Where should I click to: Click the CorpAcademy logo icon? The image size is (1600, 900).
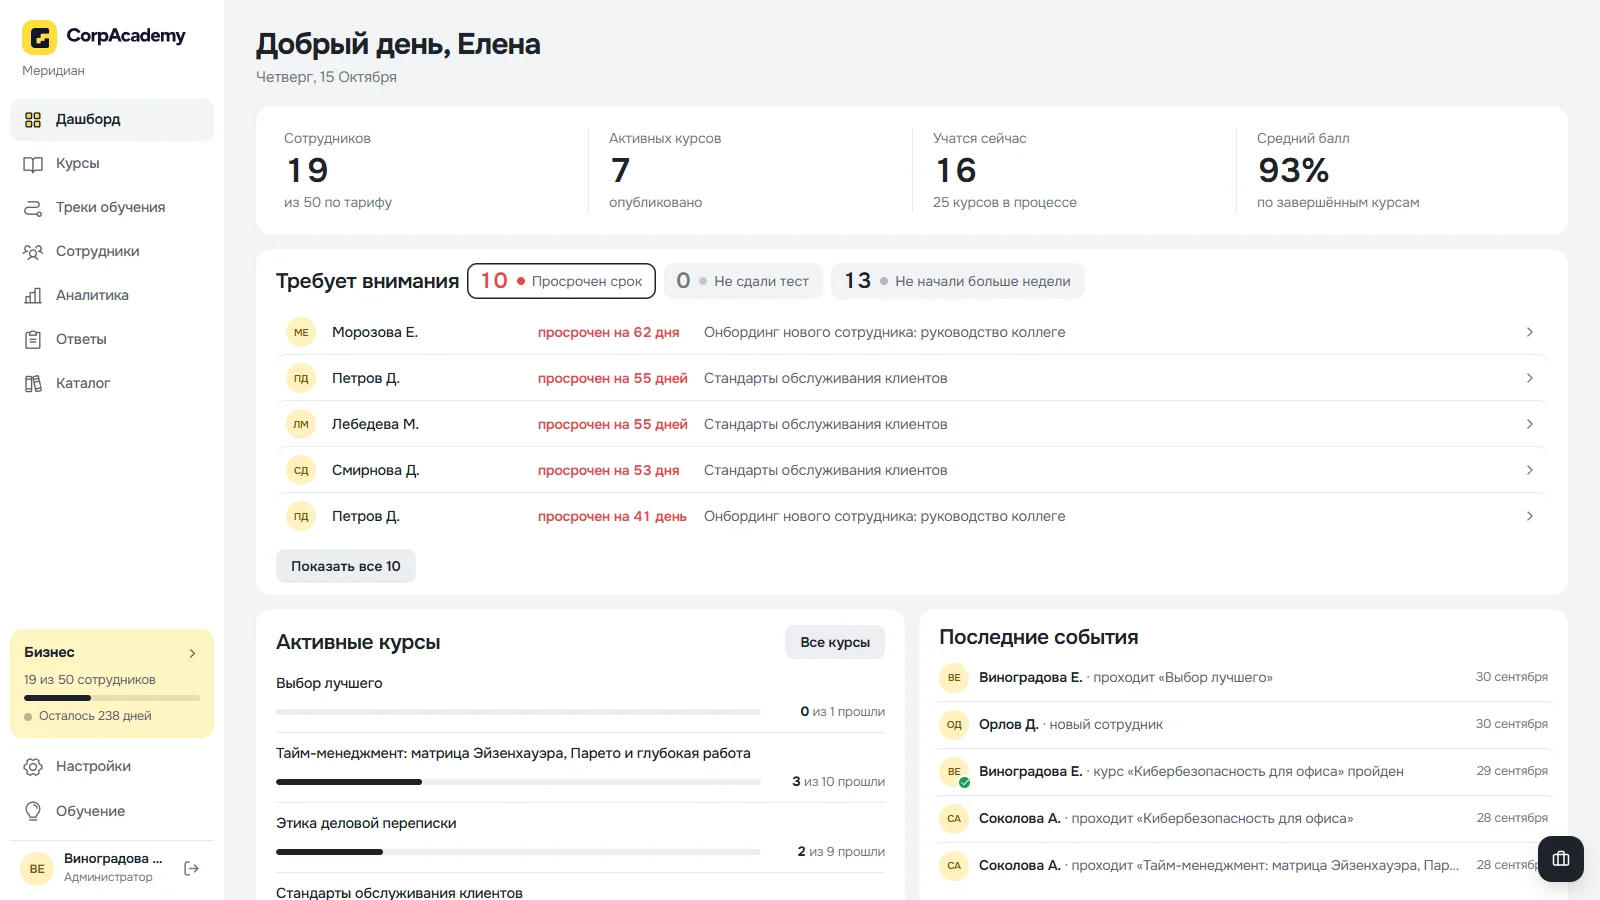(x=39, y=38)
